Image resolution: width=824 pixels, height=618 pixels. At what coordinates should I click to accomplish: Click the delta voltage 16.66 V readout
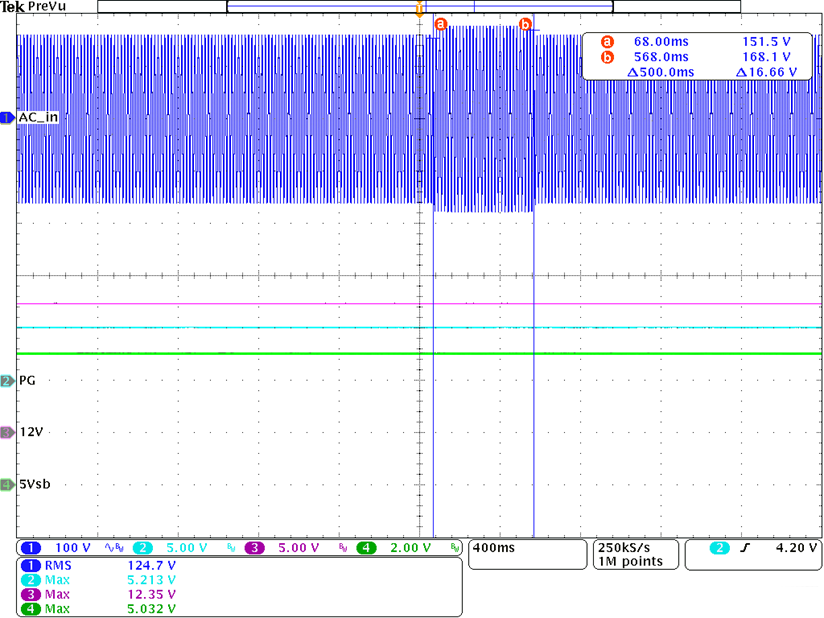(766, 72)
